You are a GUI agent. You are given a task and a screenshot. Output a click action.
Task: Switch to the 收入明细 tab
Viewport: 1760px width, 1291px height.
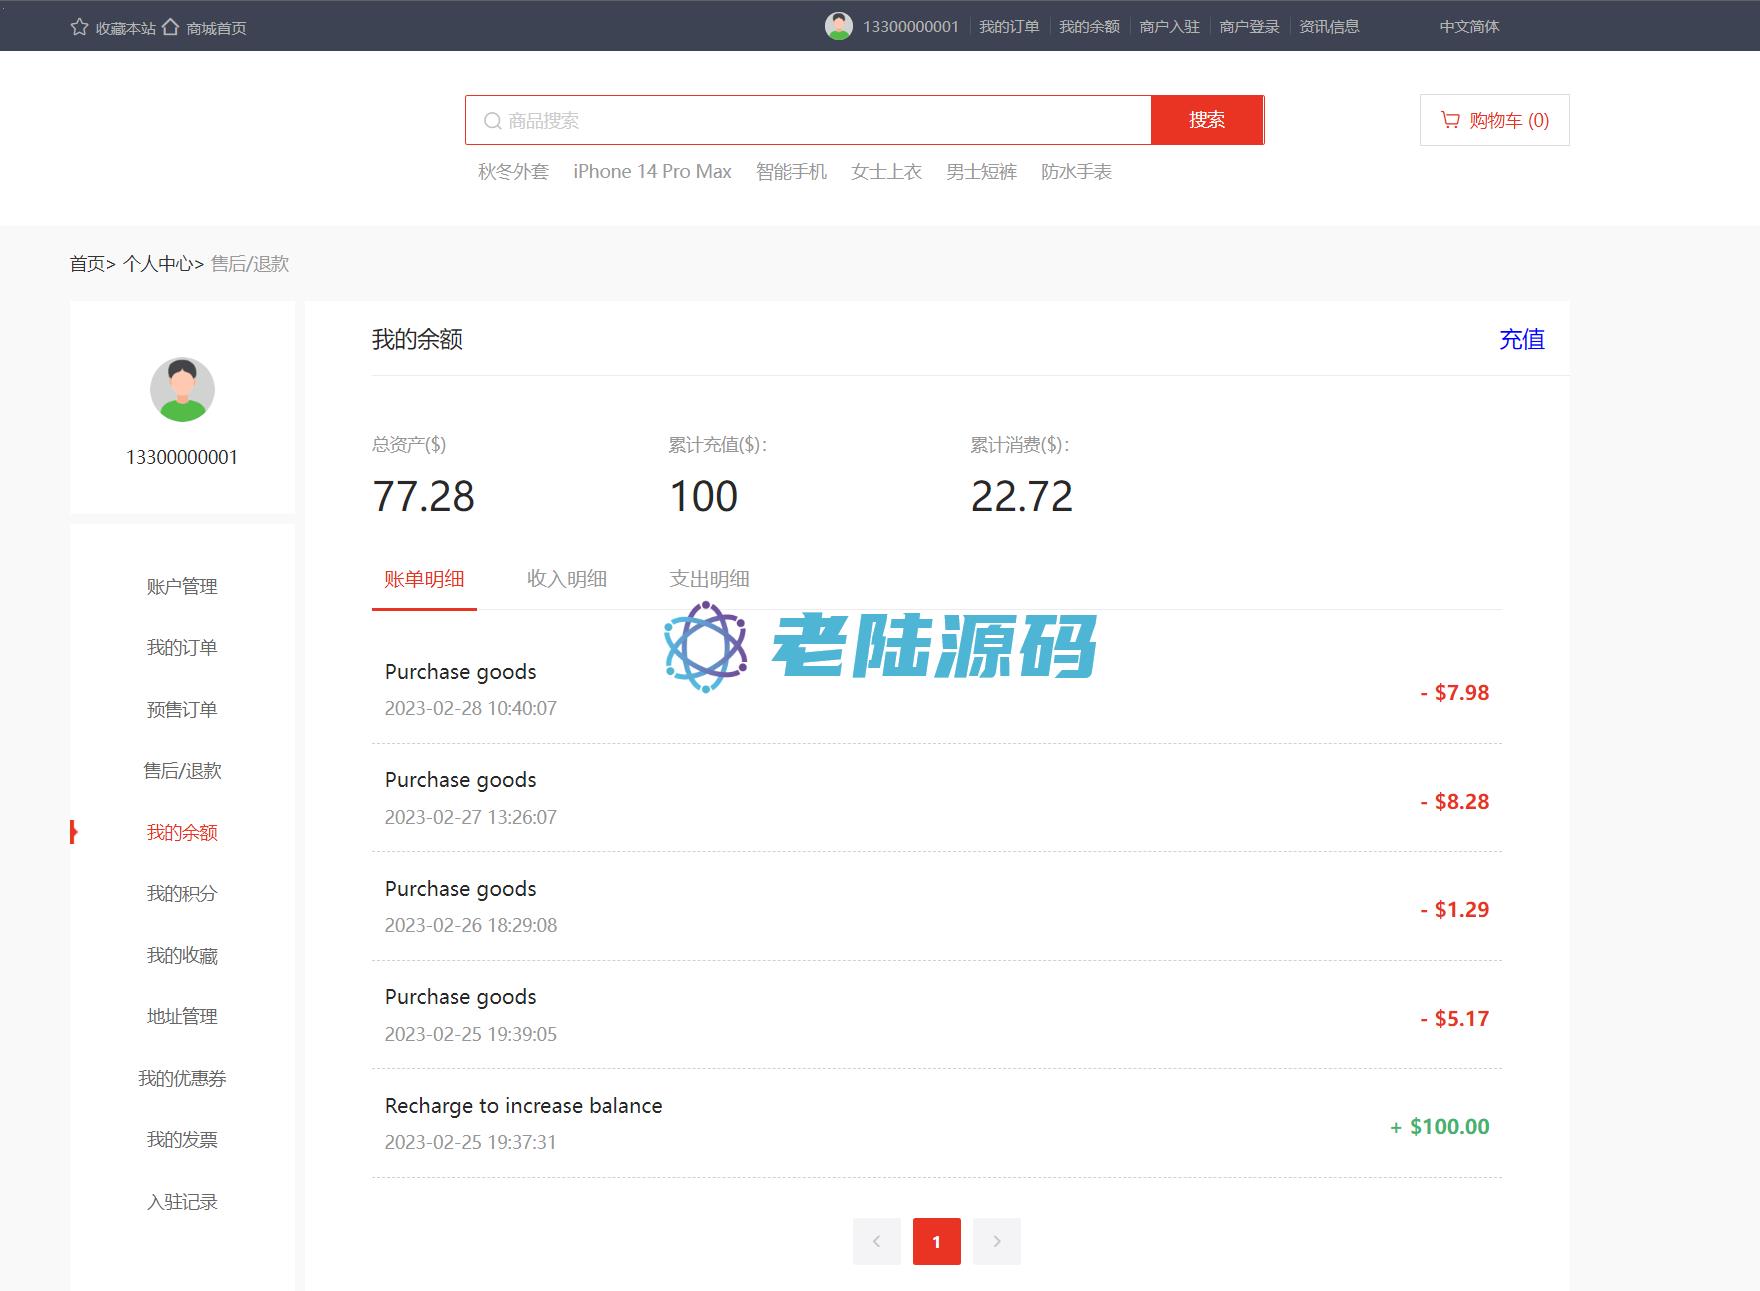coord(566,579)
